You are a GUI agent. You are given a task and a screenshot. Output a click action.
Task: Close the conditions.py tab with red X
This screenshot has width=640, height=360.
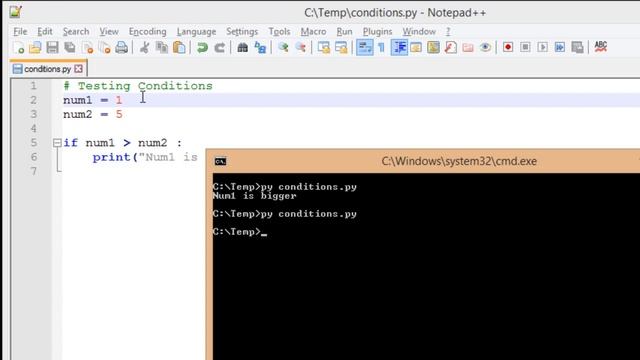pos(78,69)
